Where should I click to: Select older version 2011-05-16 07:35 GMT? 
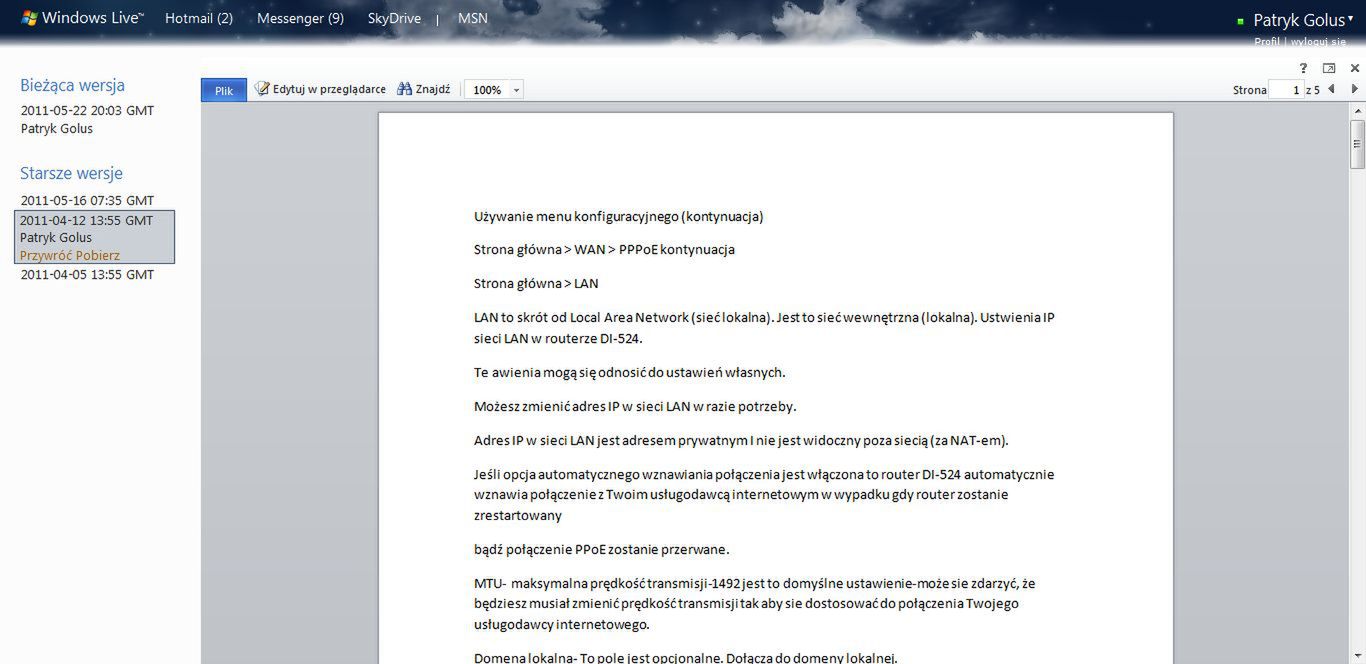pos(87,200)
